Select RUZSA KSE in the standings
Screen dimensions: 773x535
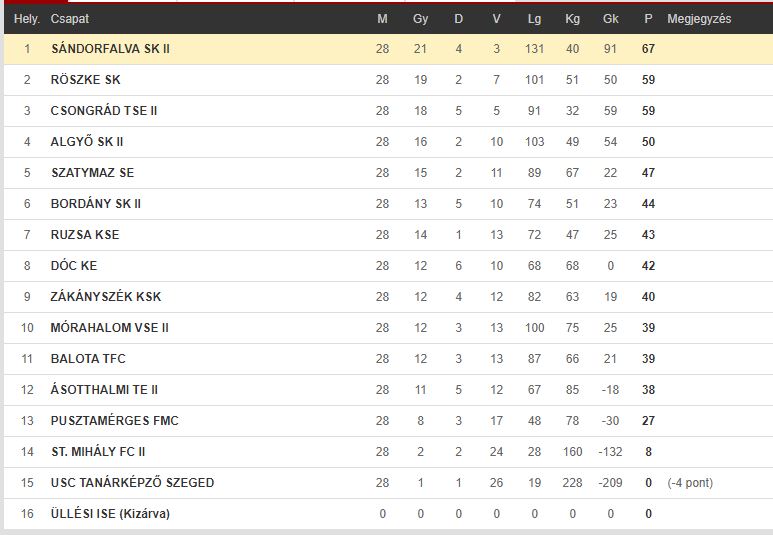[85, 235]
